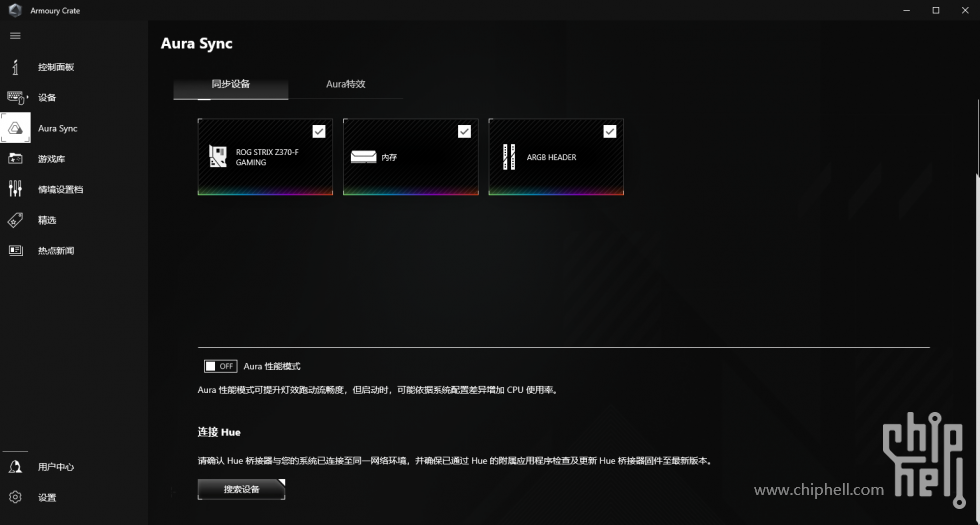Turn on the Aura 性能模式 switch
Viewport: 980px width, 525px height.
(x=221, y=366)
